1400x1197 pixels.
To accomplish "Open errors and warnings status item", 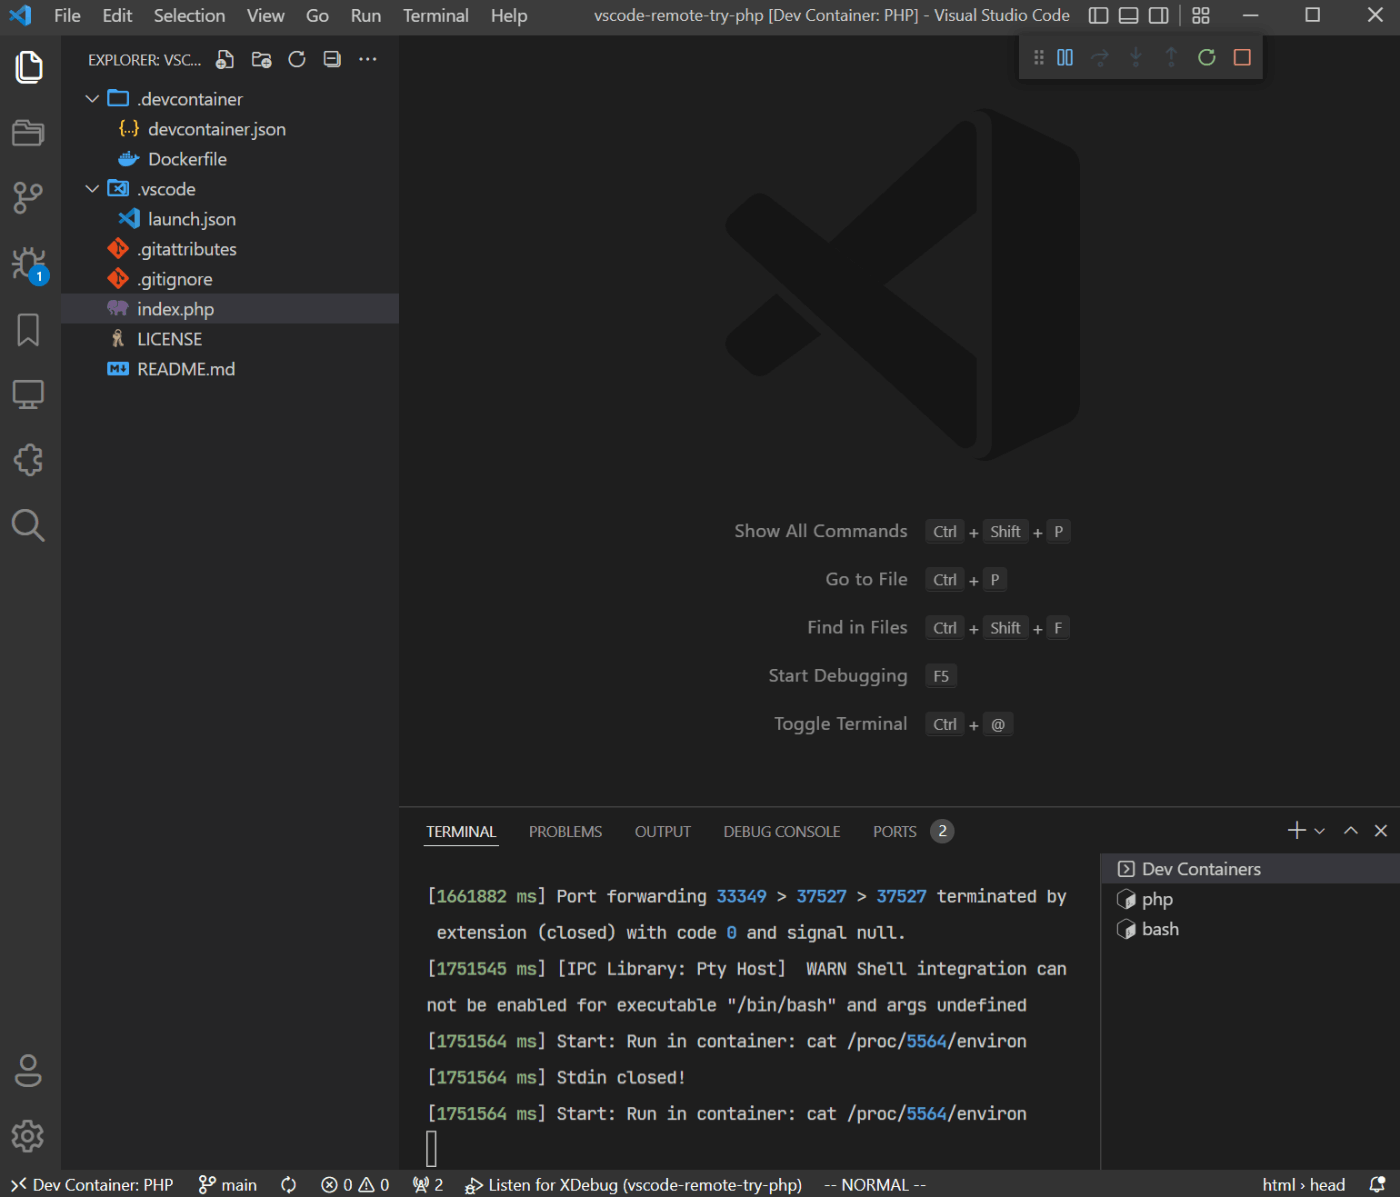I will [x=355, y=1185].
